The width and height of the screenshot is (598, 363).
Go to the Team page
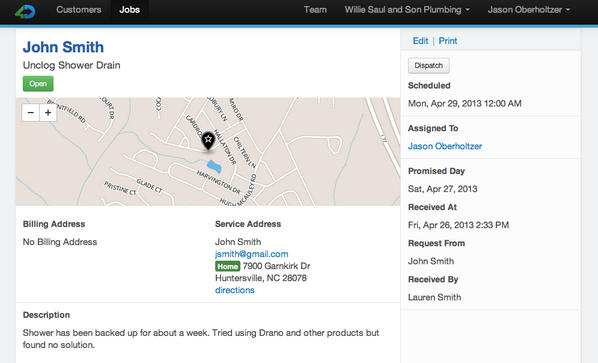[315, 10]
